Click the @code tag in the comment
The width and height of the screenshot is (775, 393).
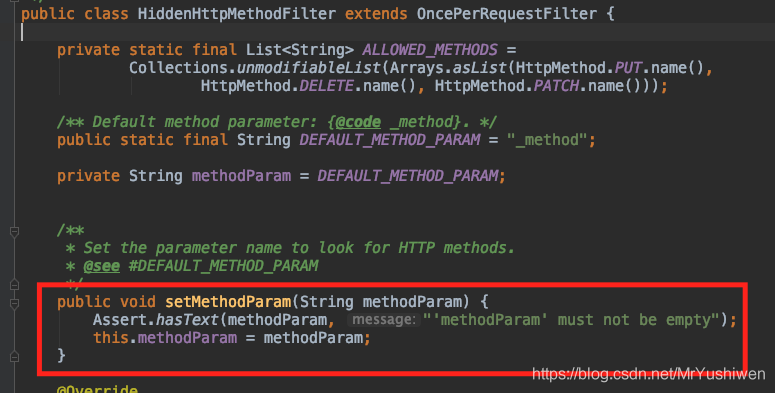[x=358, y=122]
